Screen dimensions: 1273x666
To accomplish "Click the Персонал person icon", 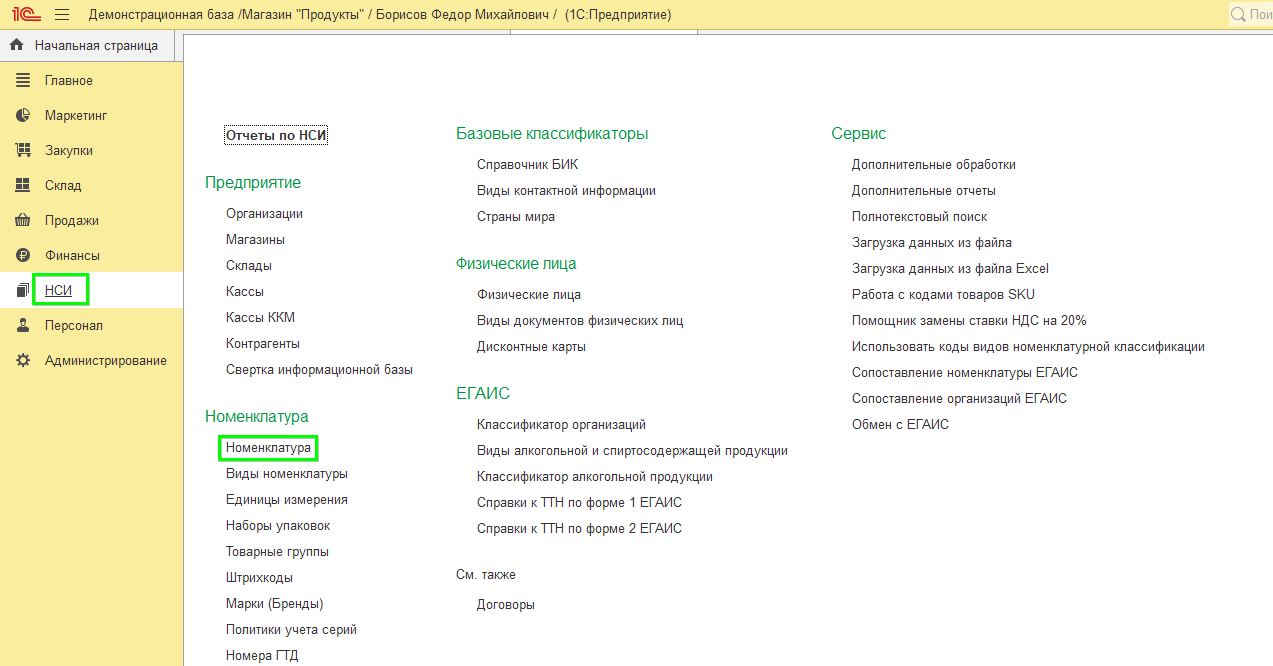I will [23, 325].
